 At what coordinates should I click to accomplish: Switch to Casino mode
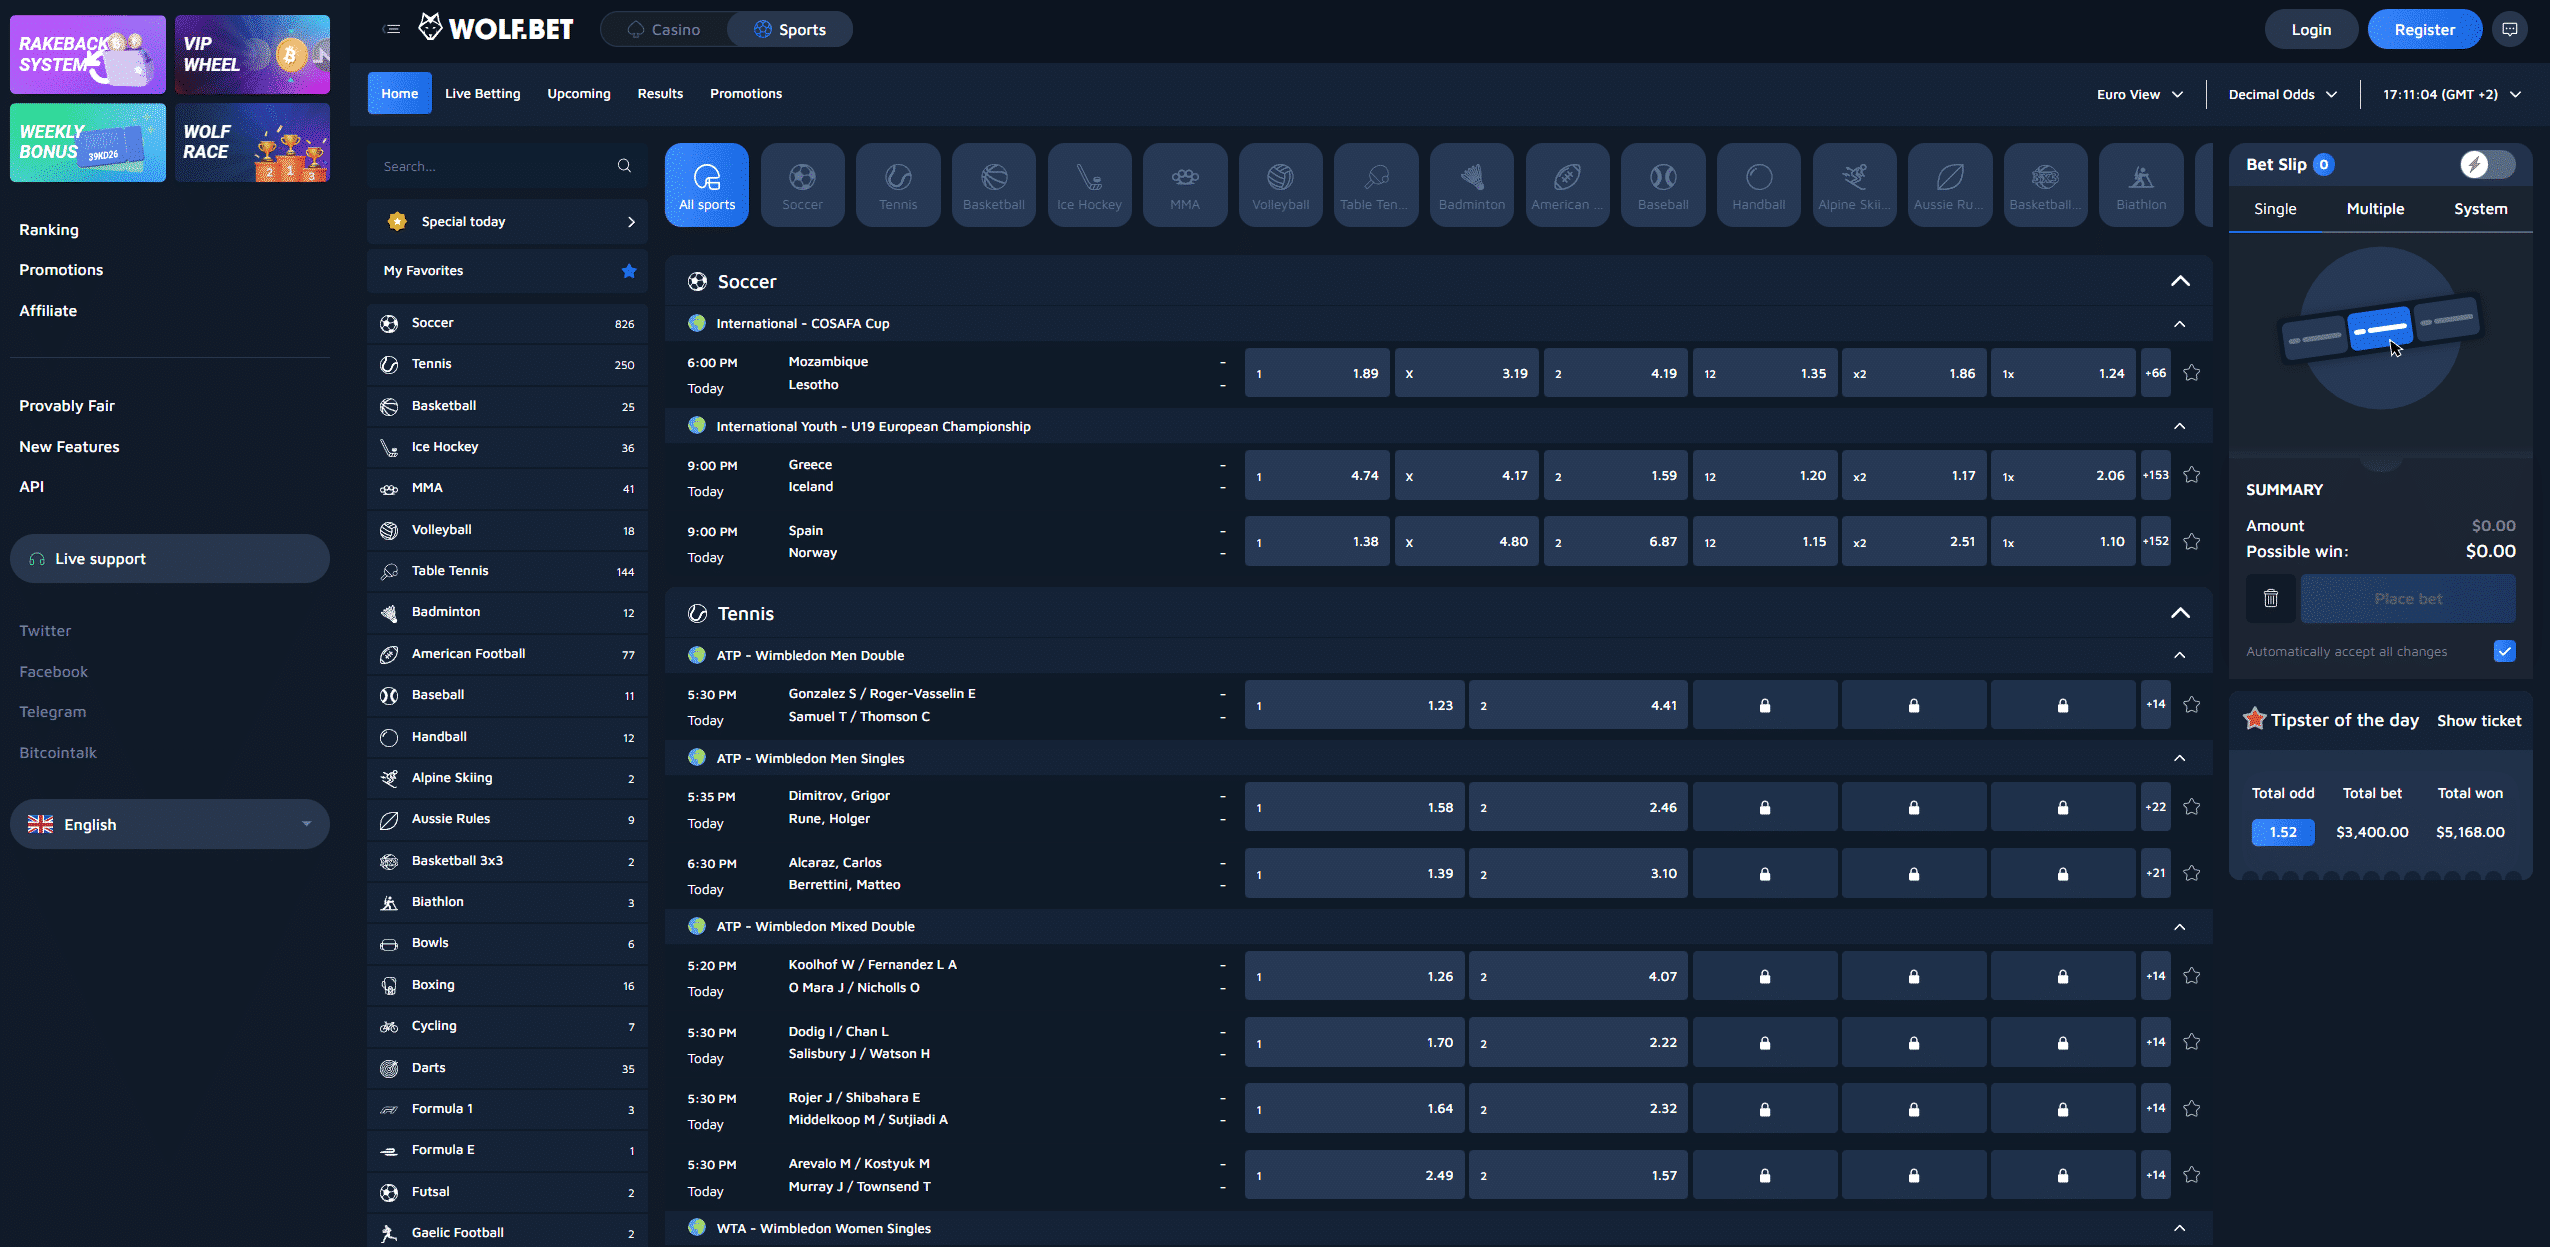664,29
